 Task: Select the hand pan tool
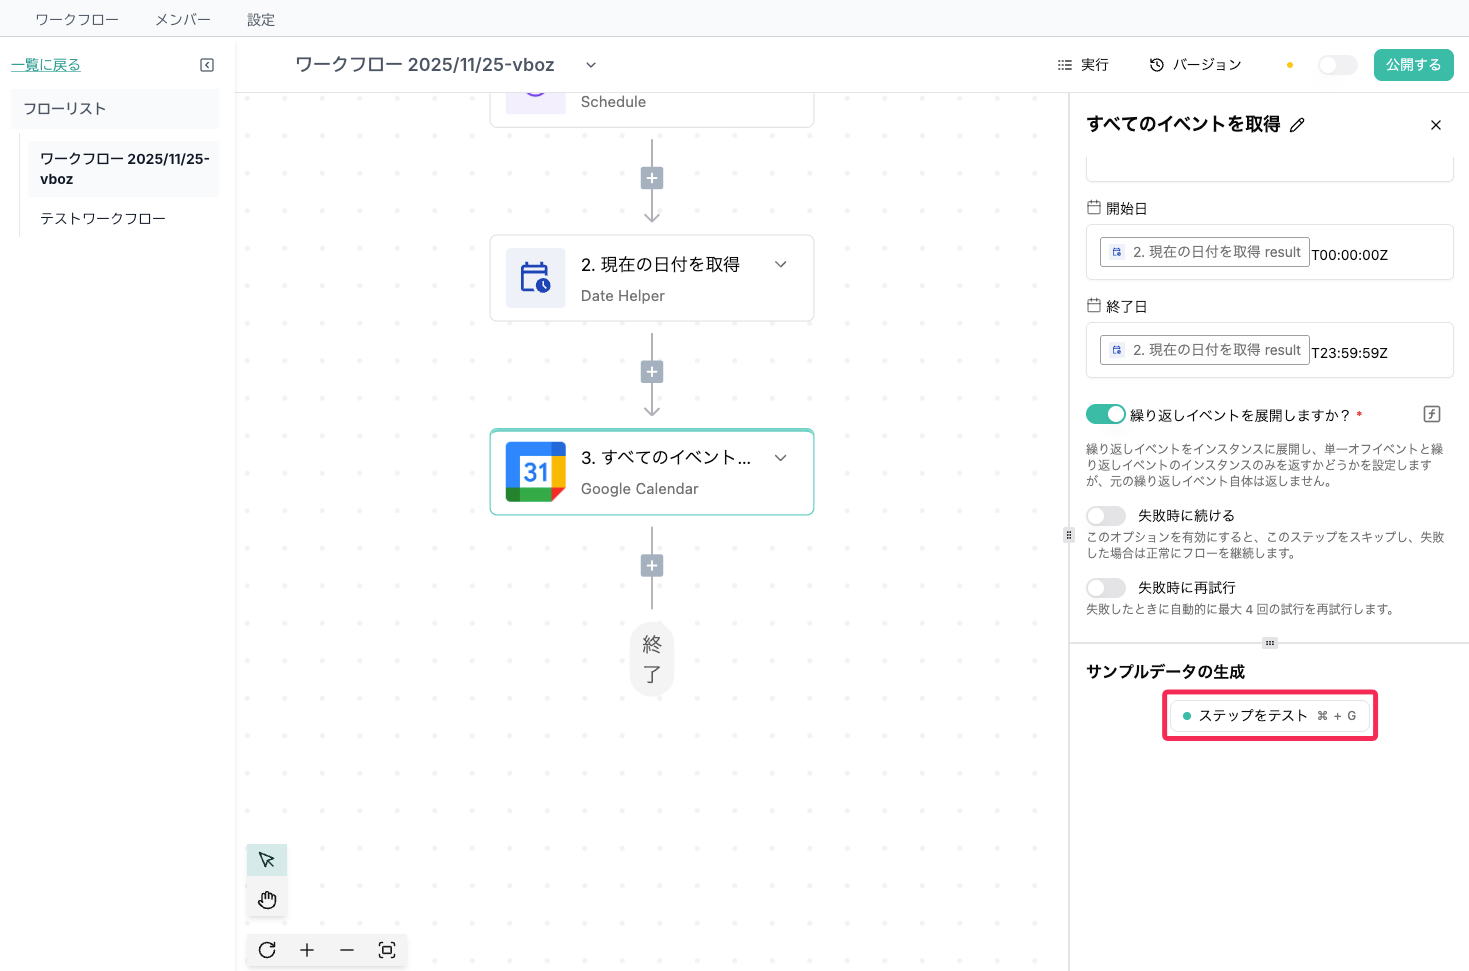[267, 900]
